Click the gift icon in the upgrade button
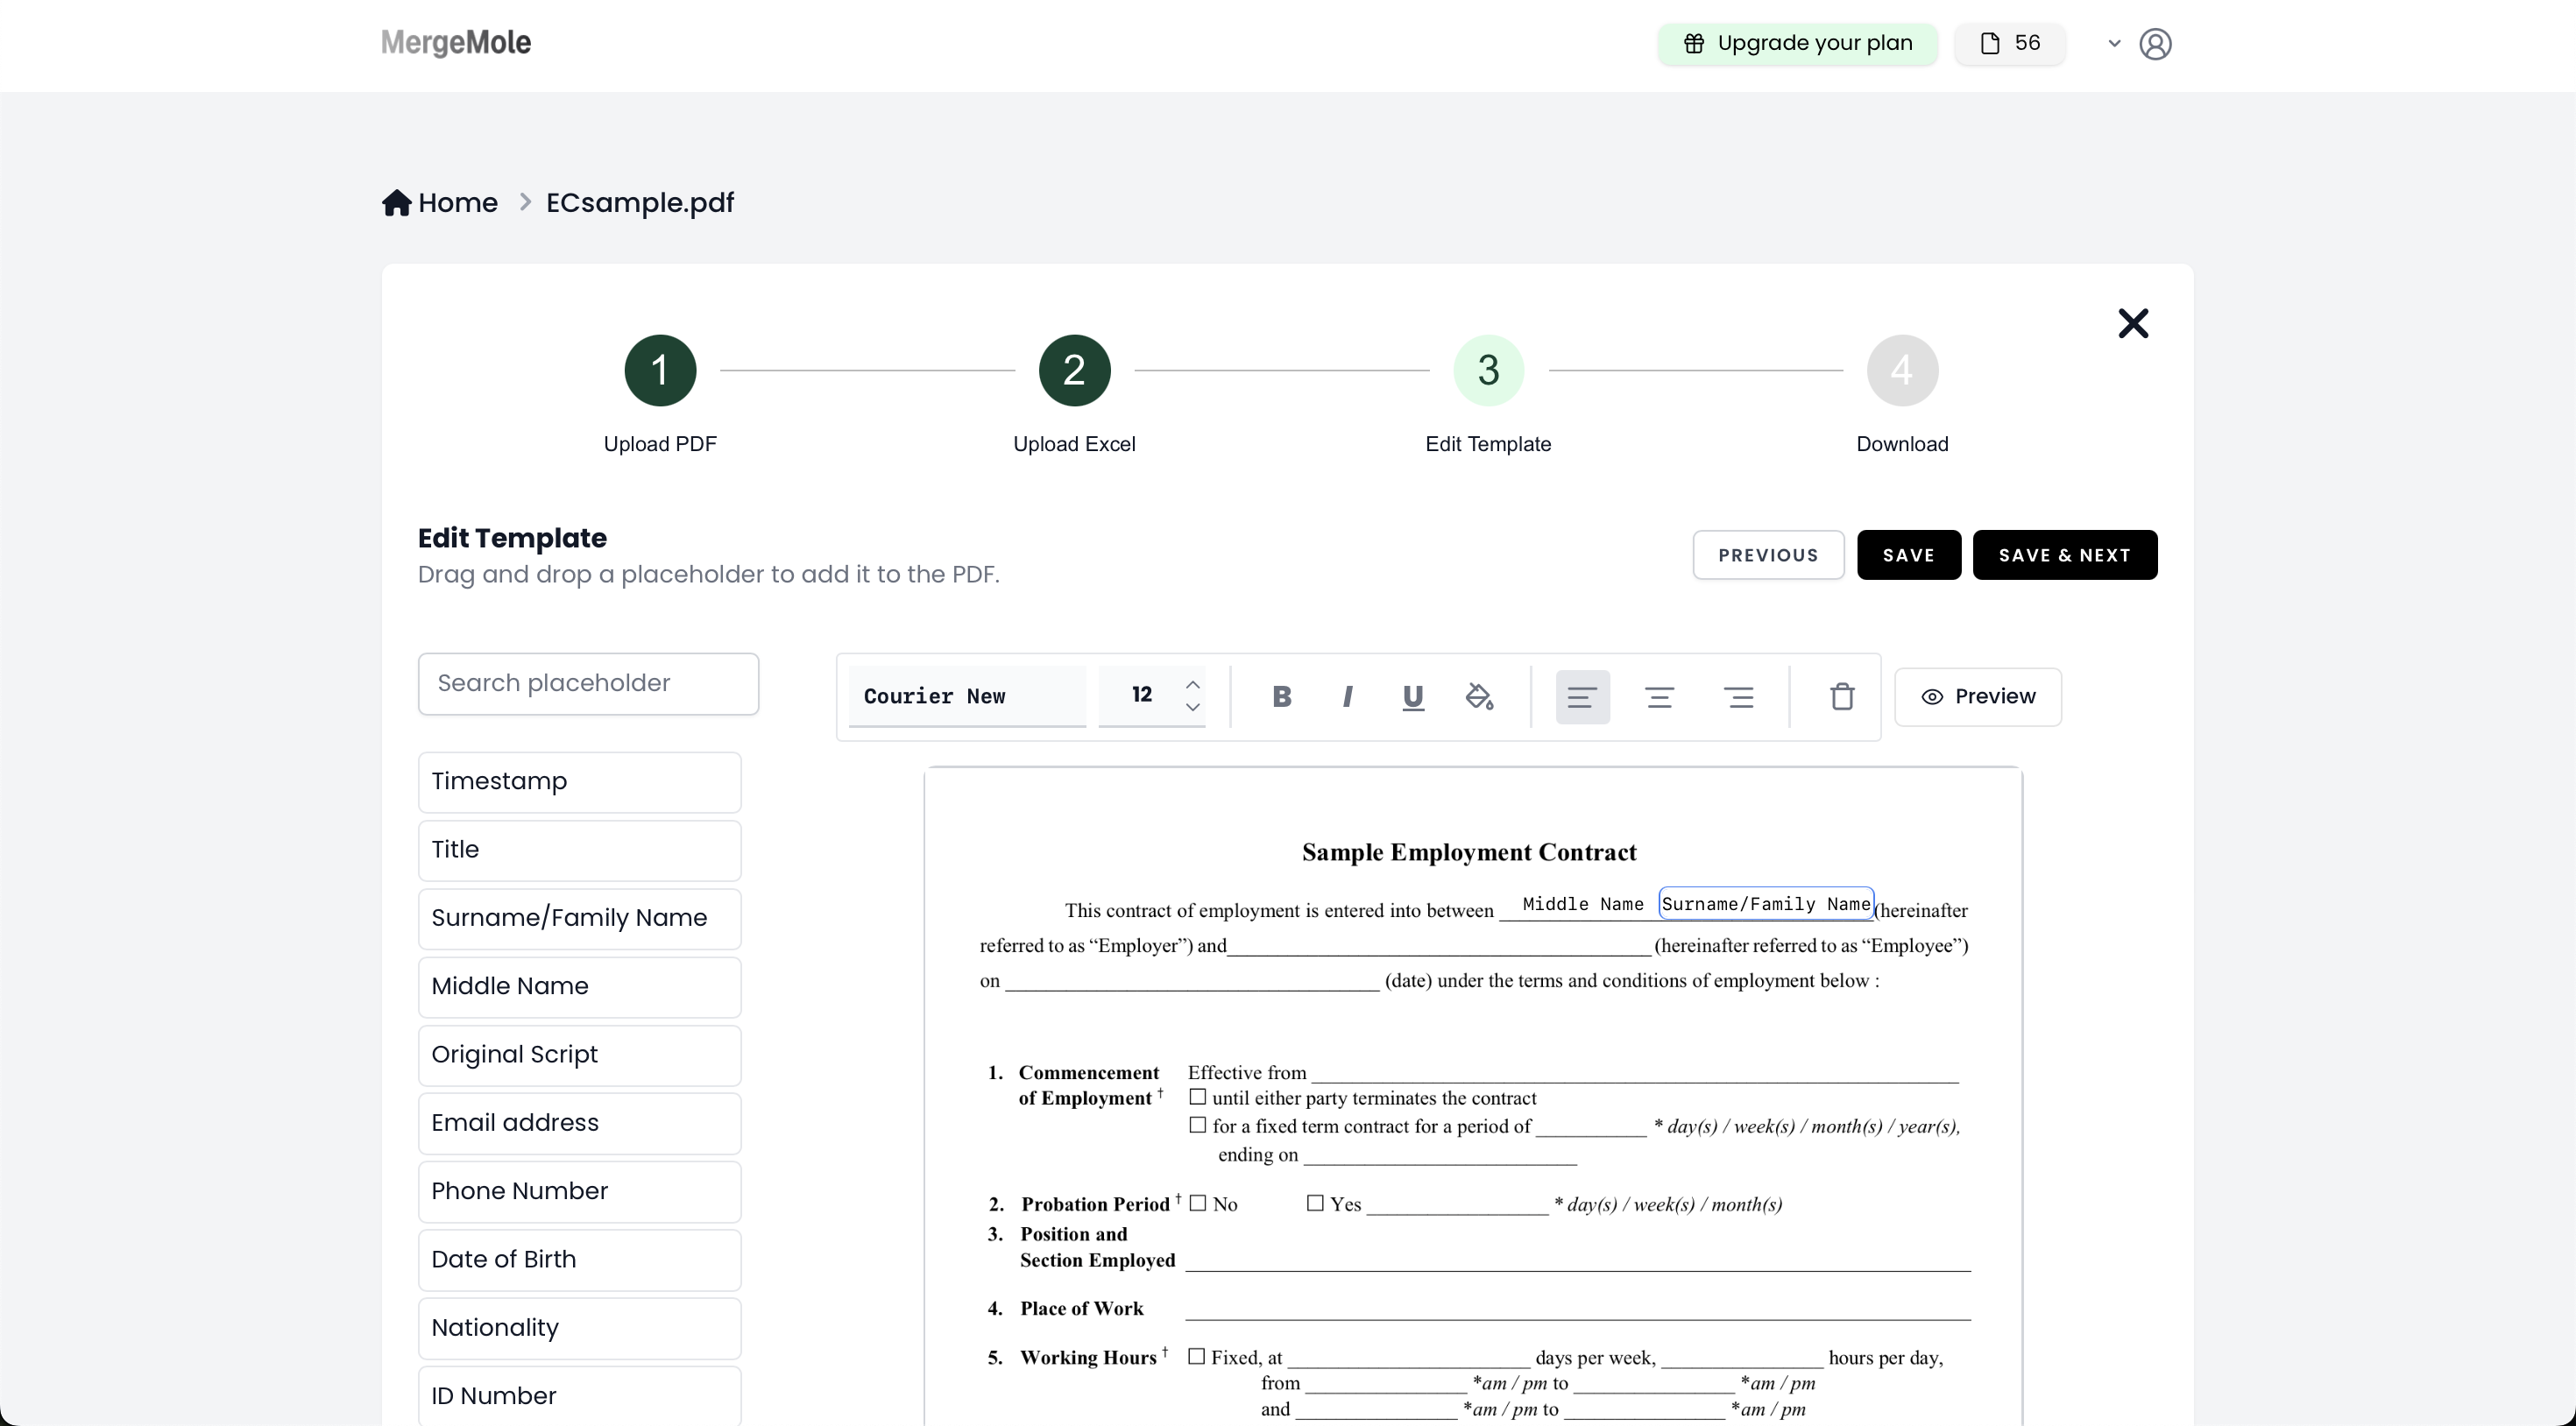 [1694, 43]
